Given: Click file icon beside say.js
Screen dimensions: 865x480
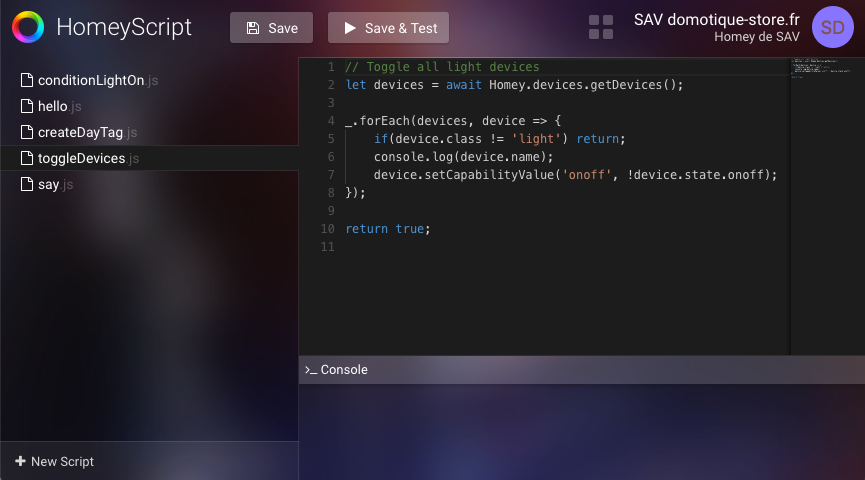Looking at the screenshot, I should tap(26, 184).
